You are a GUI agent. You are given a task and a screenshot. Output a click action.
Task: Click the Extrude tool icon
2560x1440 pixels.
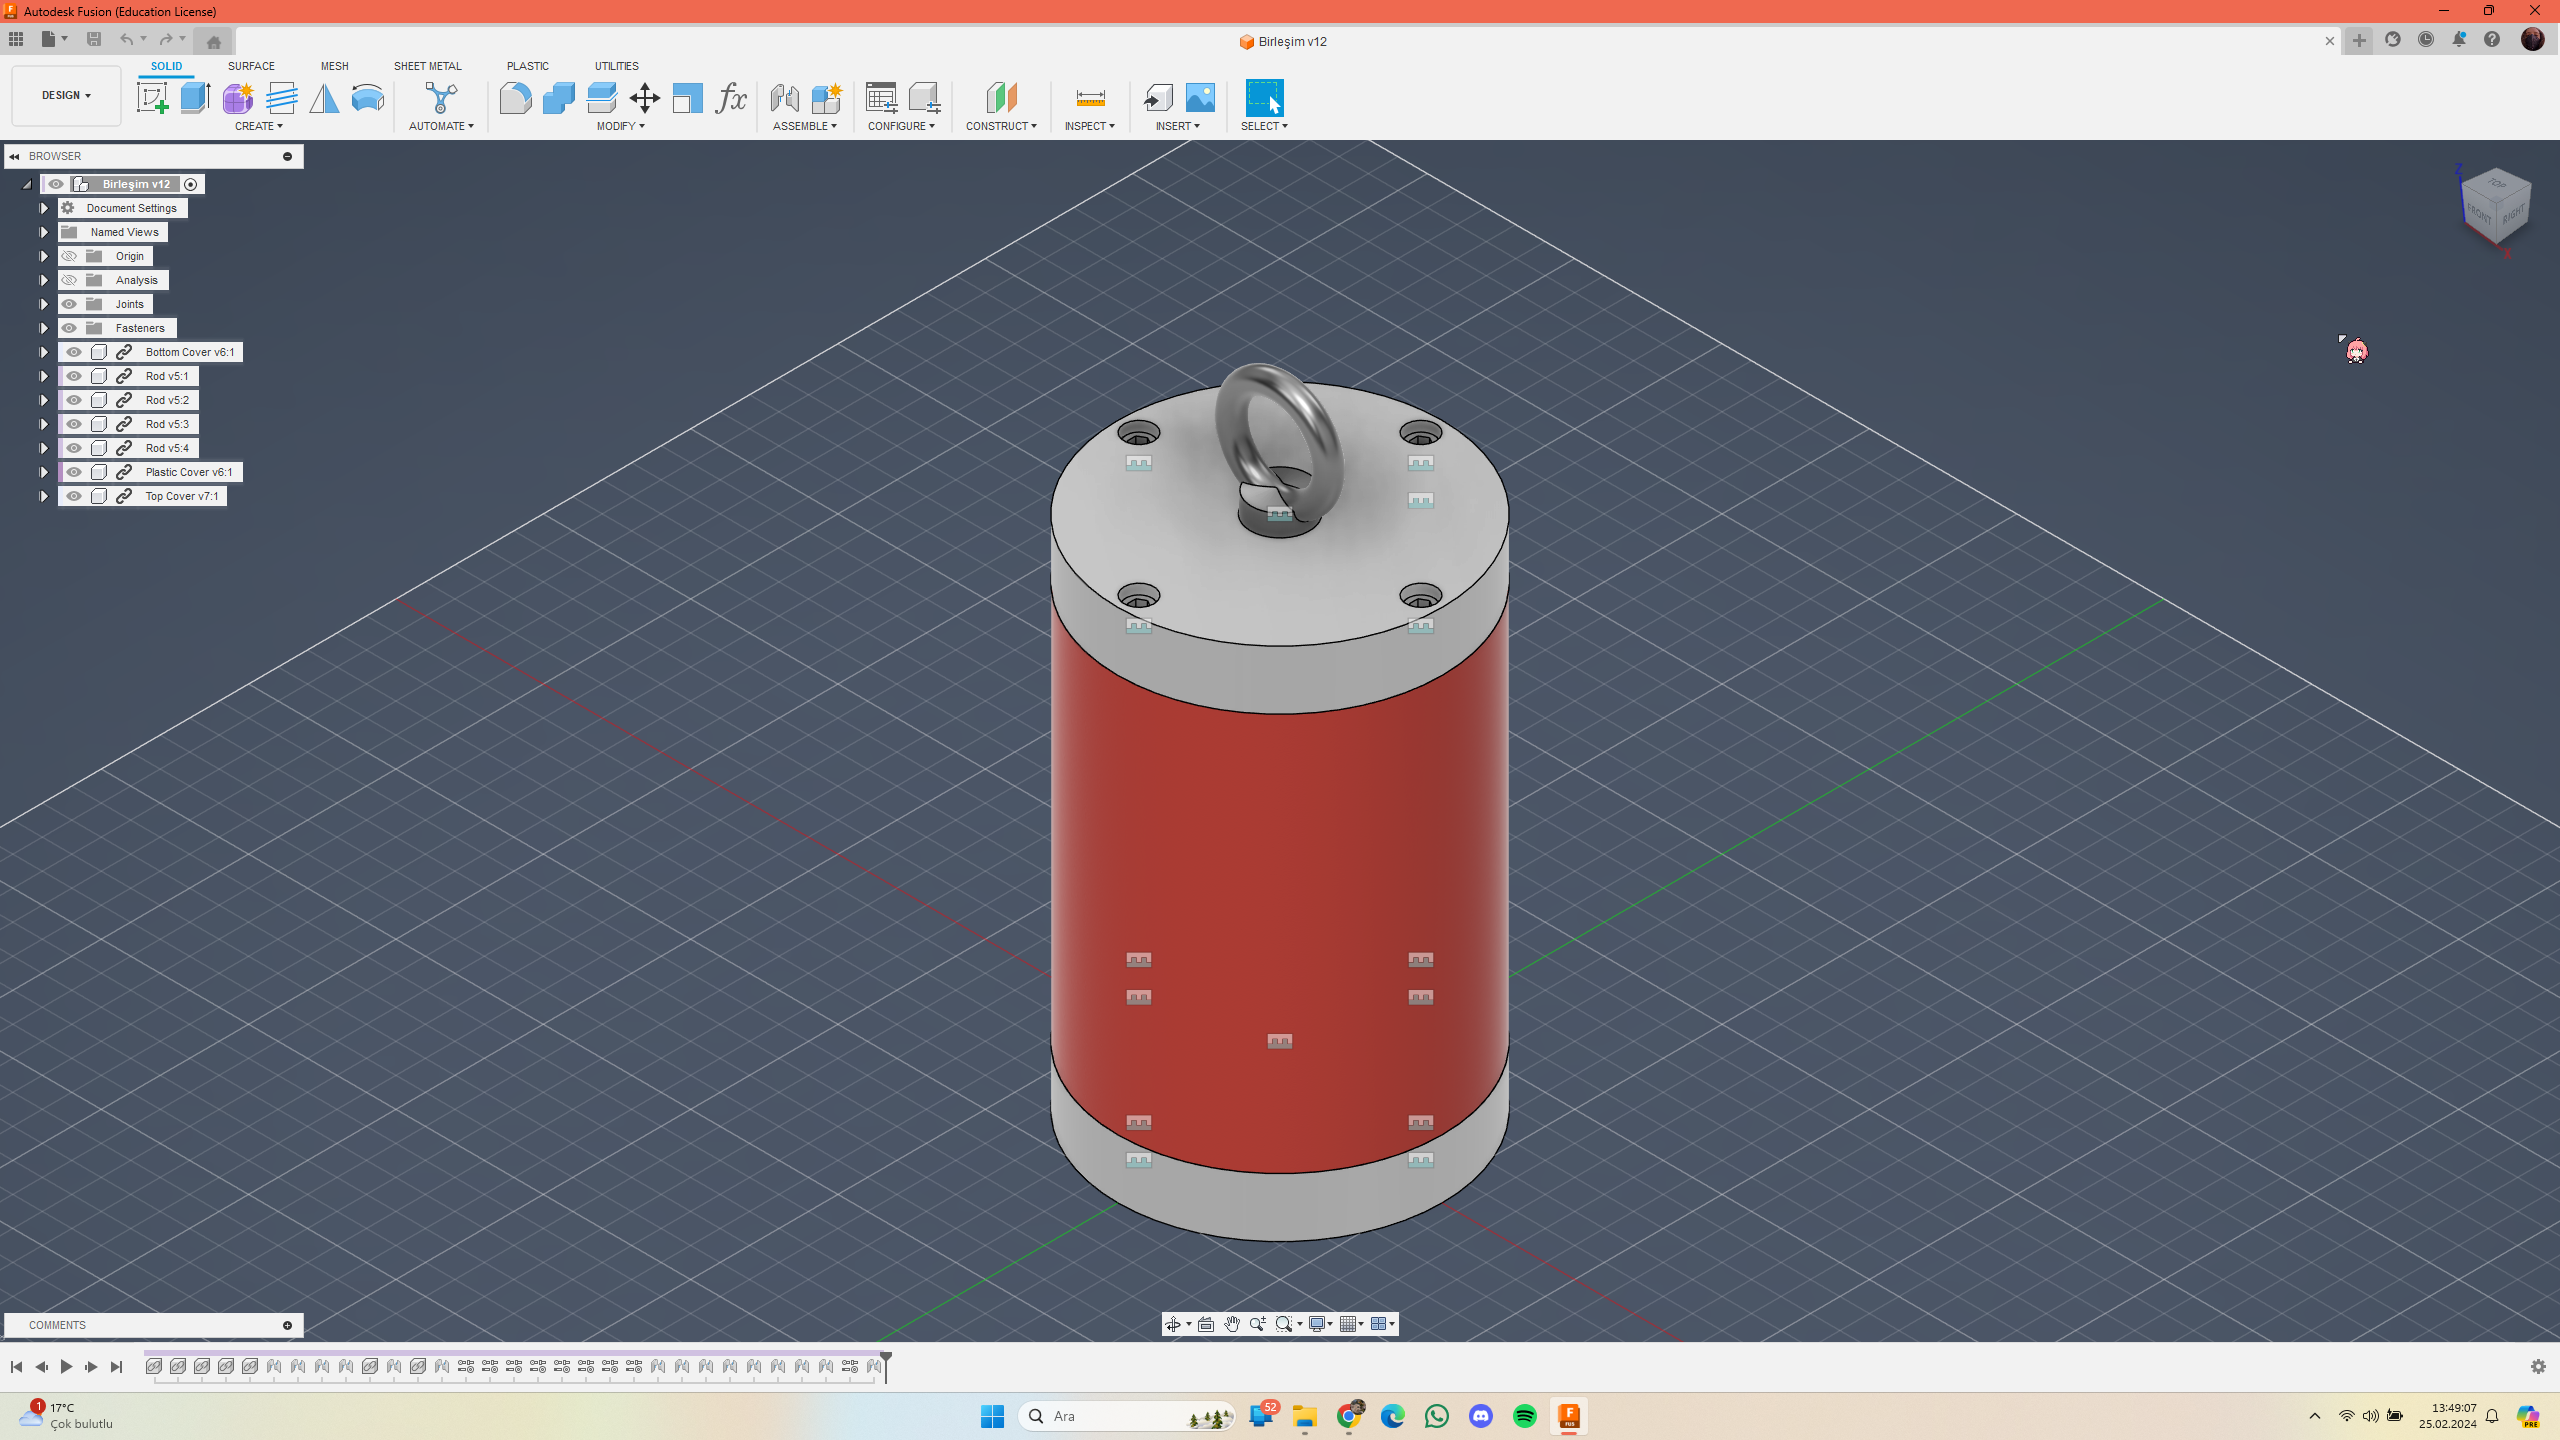(x=195, y=98)
